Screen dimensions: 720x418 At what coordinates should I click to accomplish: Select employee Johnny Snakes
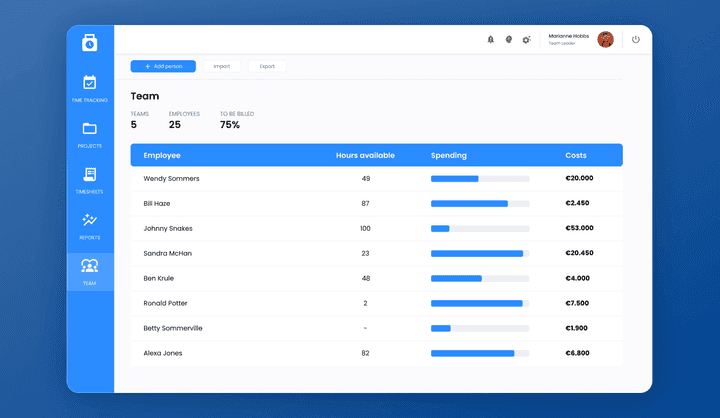pos(168,229)
